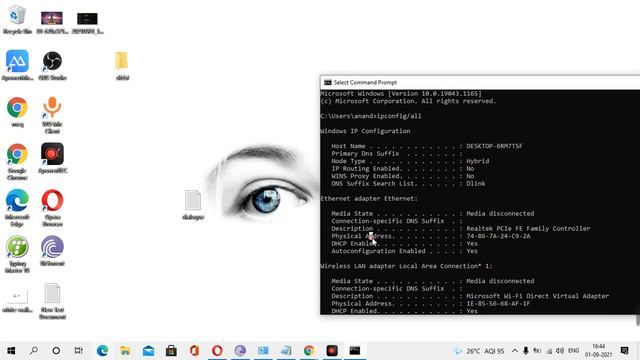Click the host name DESKTOP-6RM7TSF
640x360 pixels.
[494, 146]
